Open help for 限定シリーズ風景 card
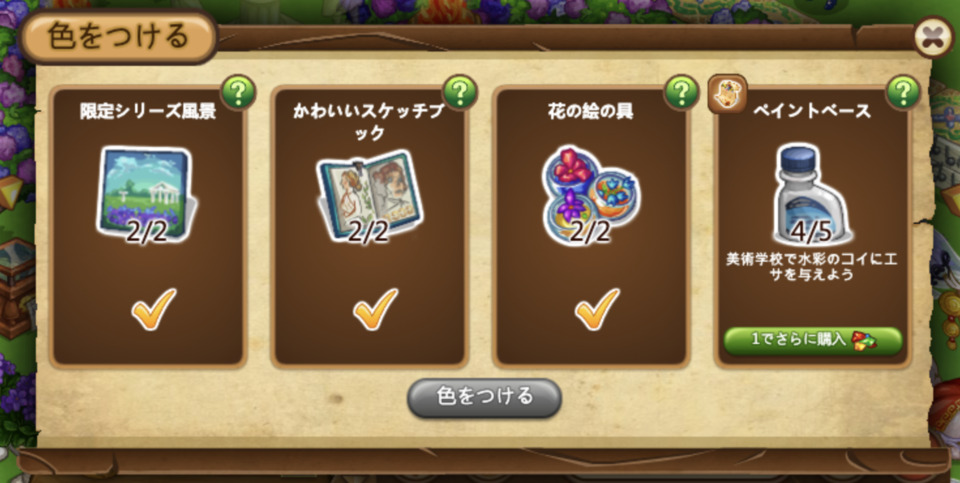This screenshot has height=483, width=960. click(x=238, y=93)
